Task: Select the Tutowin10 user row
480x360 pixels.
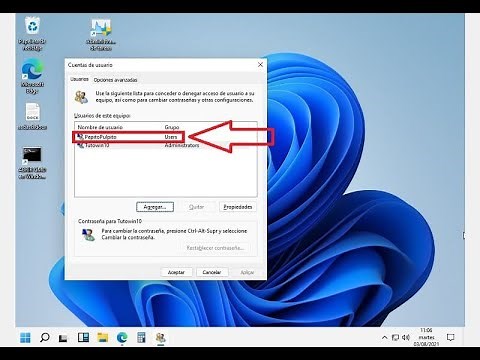Action: click(x=166, y=145)
